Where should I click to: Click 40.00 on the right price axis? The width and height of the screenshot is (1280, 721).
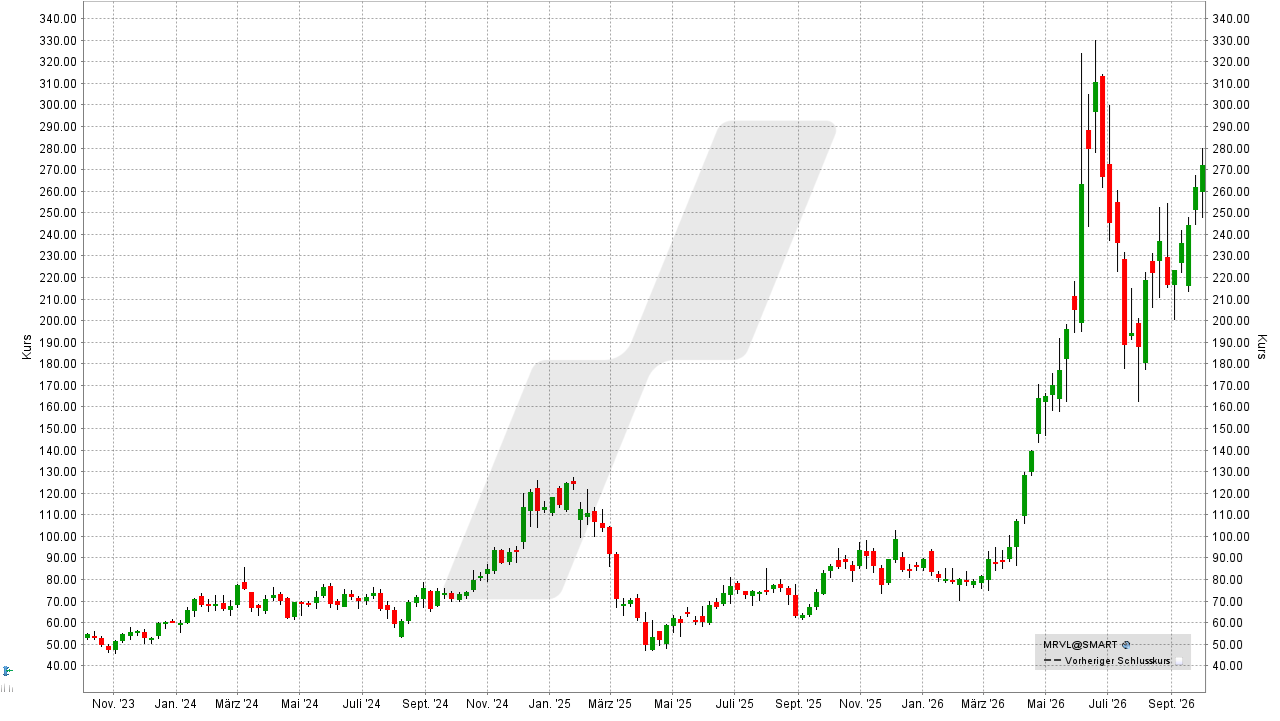[x=1227, y=666]
